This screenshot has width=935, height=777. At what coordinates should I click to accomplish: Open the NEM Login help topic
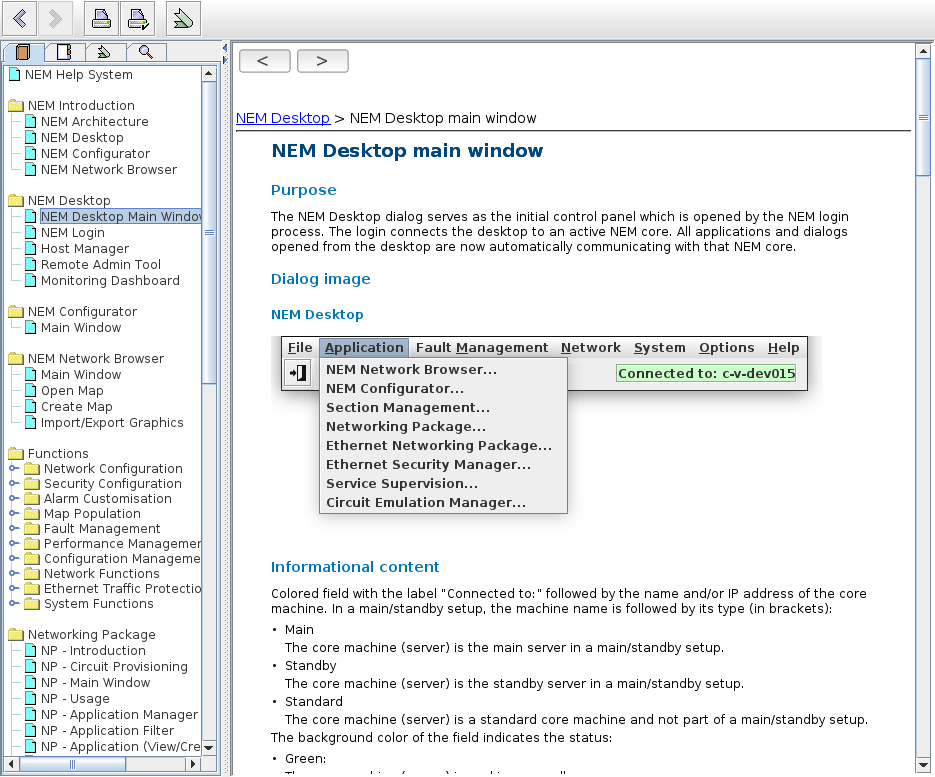tap(72, 233)
